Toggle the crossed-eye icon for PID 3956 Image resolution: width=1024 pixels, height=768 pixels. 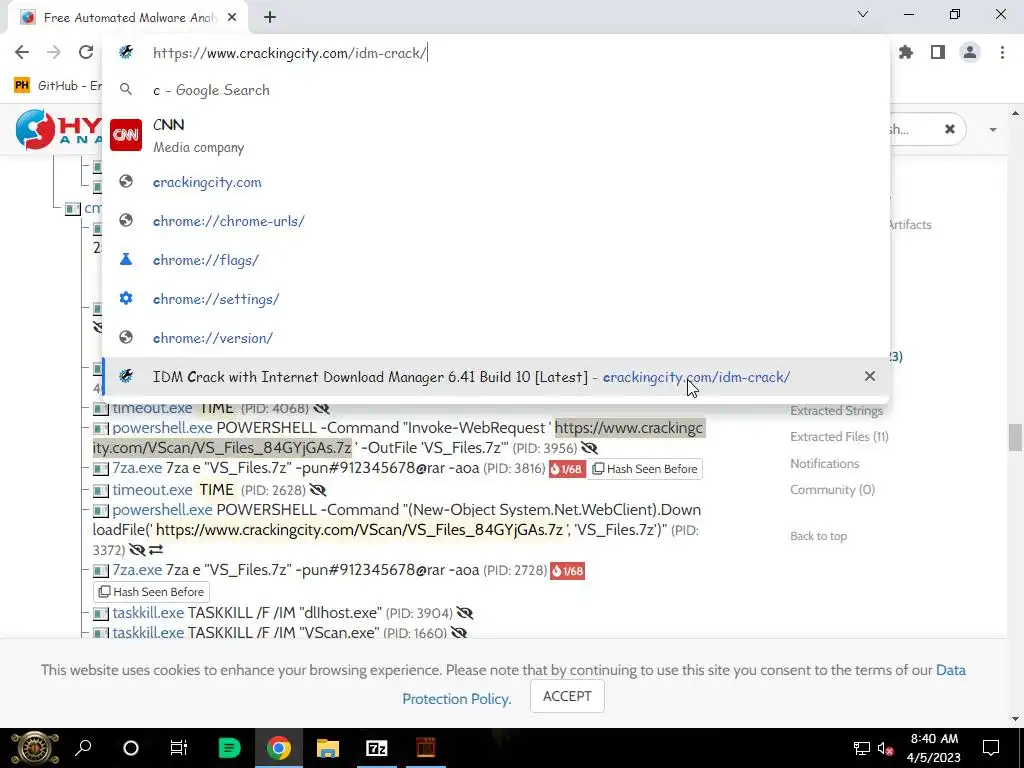(589, 448)
